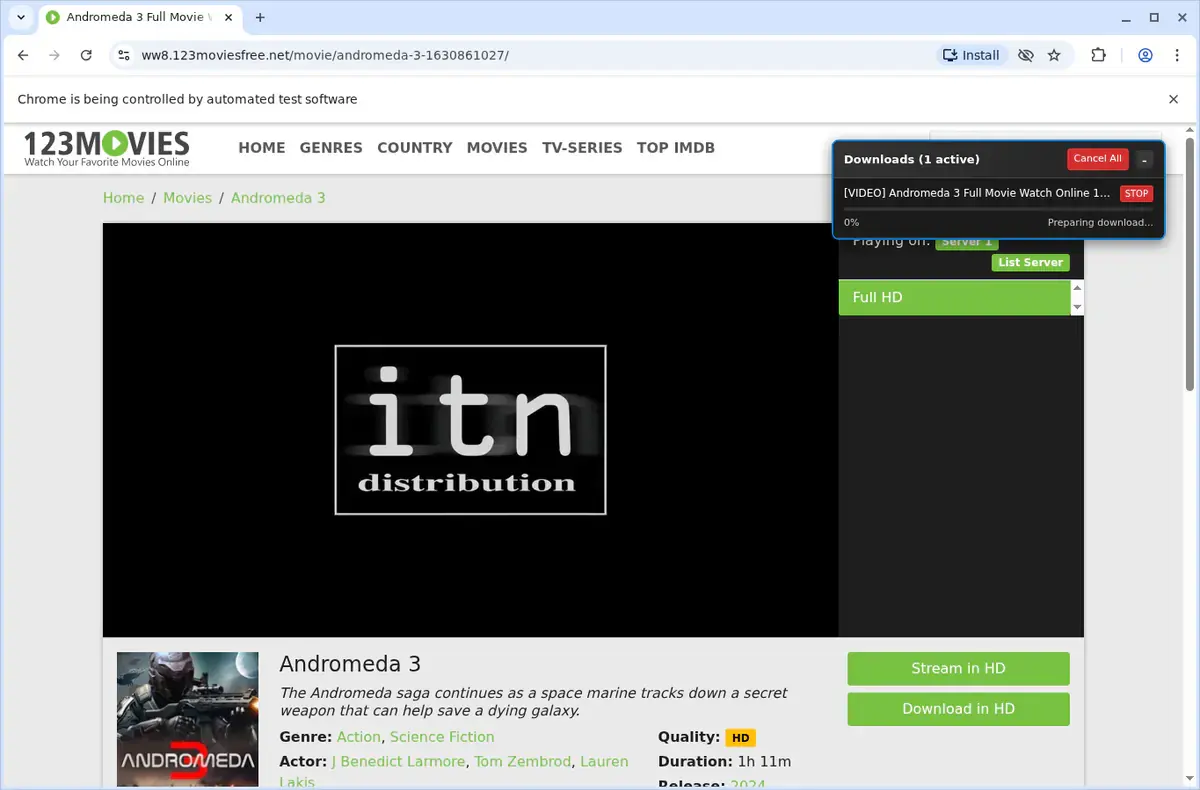Click the browser forward arrow
The height and width of the screenshot is (790, 1200).
54,55
